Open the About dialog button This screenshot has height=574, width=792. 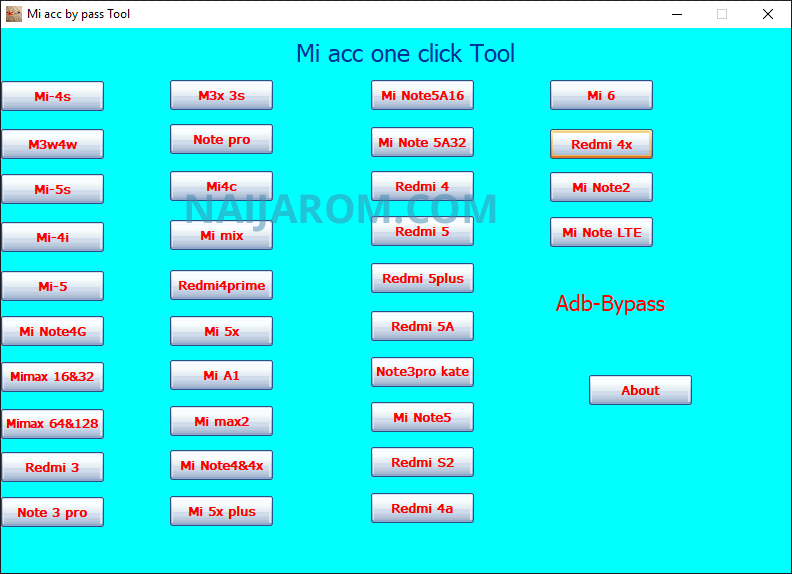pos(640,390)
